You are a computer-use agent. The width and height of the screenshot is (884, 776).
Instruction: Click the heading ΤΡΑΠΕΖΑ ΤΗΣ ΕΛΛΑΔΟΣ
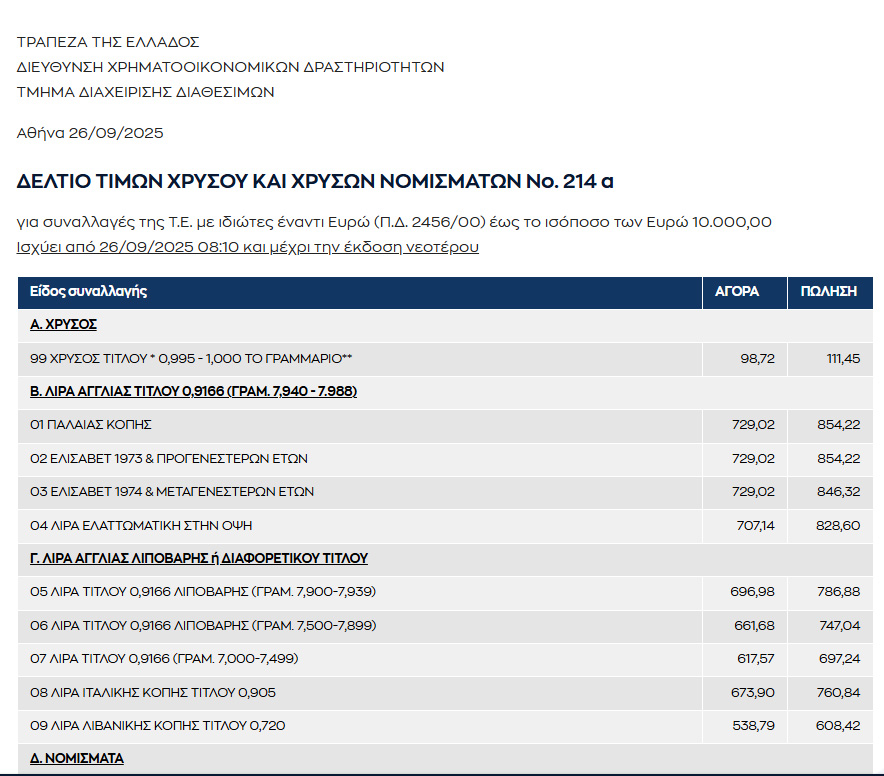click(108, 42)
